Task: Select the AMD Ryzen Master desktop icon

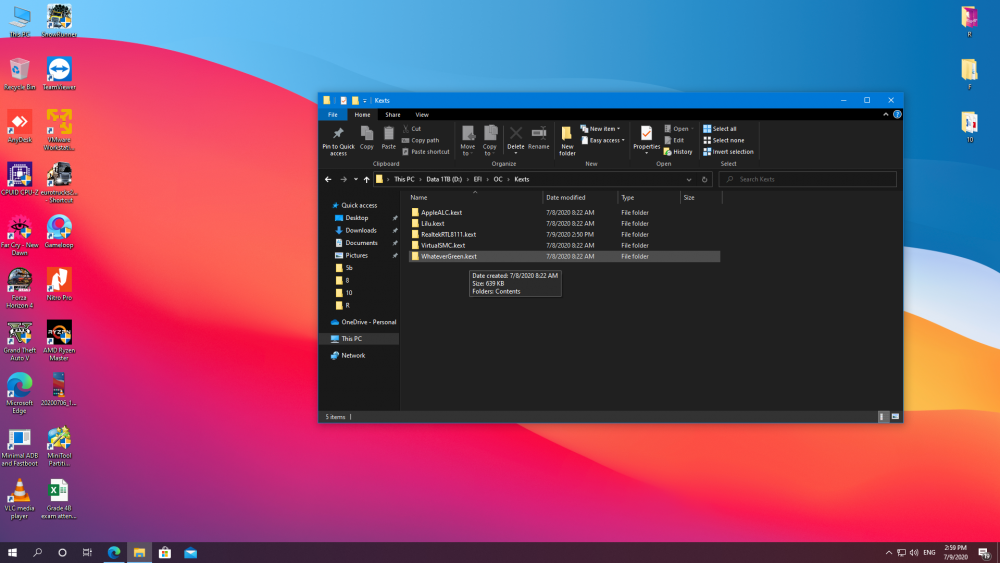Action: coord(59,340)
